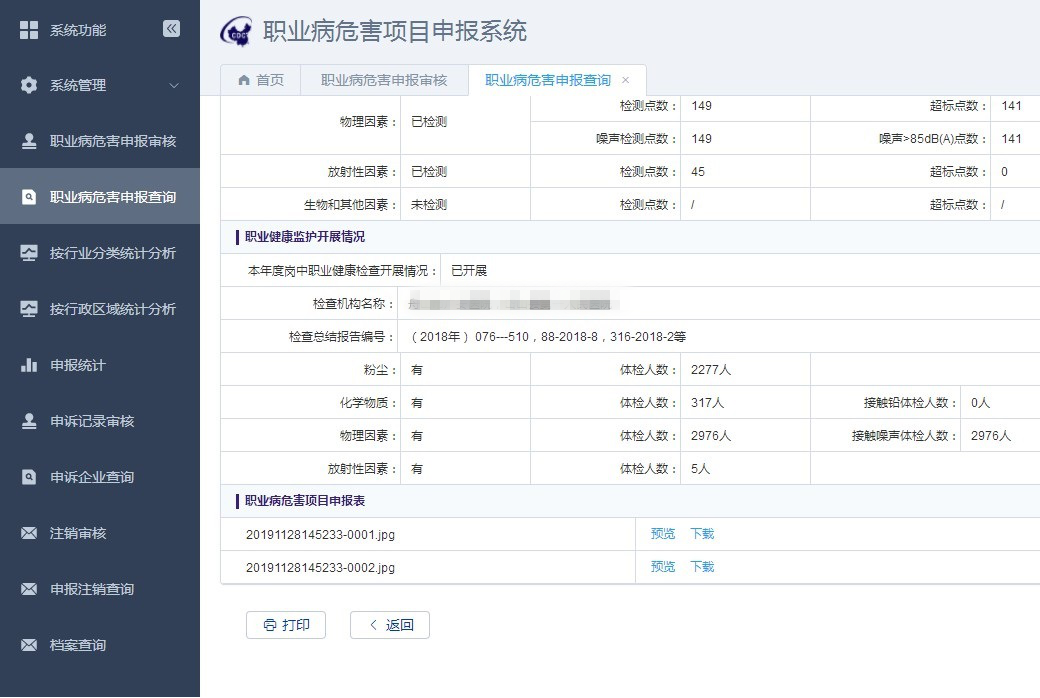Click the system logo in the header
Viewport: 1040px width, 698px height.
point(237,31)
